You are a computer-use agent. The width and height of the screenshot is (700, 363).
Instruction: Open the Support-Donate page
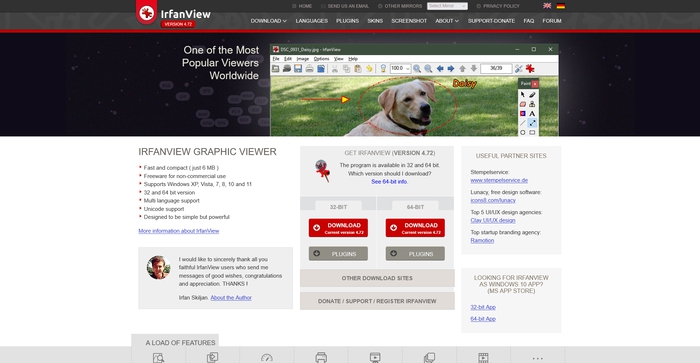point(491,21)
